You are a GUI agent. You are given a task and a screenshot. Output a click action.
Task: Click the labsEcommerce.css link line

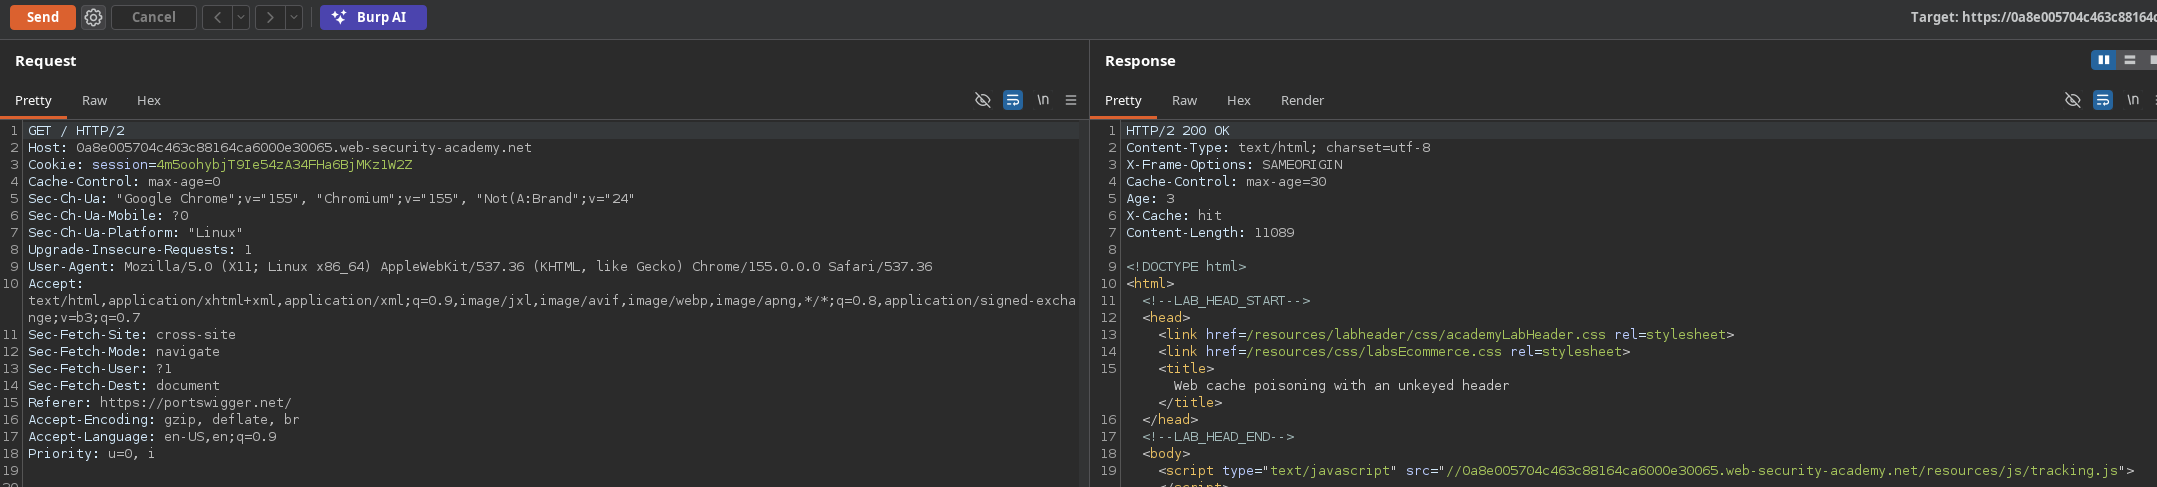point(1394,352)
